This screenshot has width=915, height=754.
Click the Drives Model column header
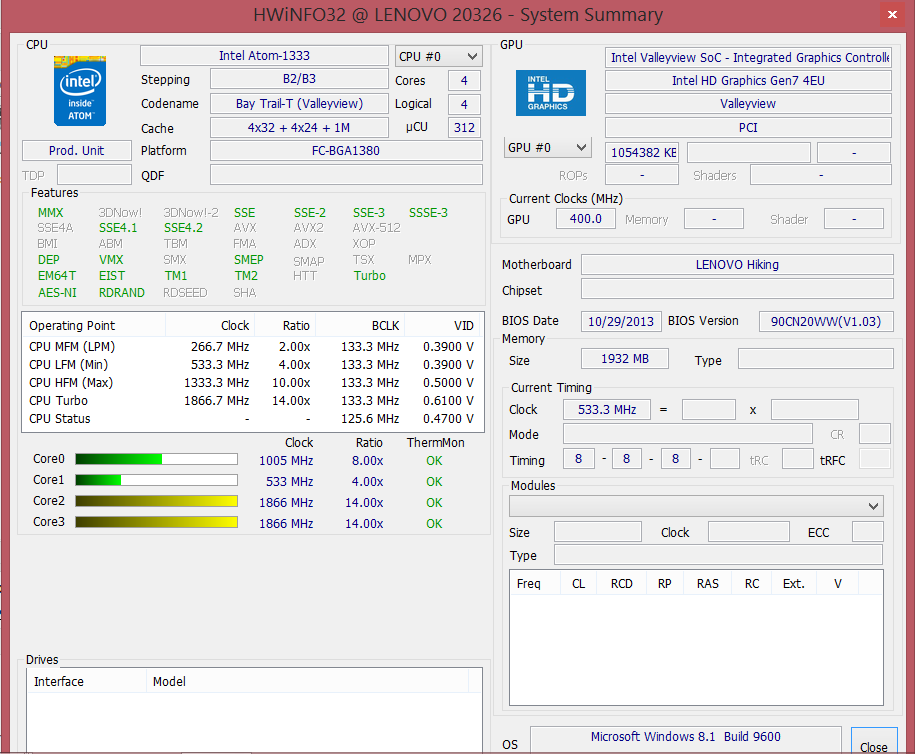307,682
